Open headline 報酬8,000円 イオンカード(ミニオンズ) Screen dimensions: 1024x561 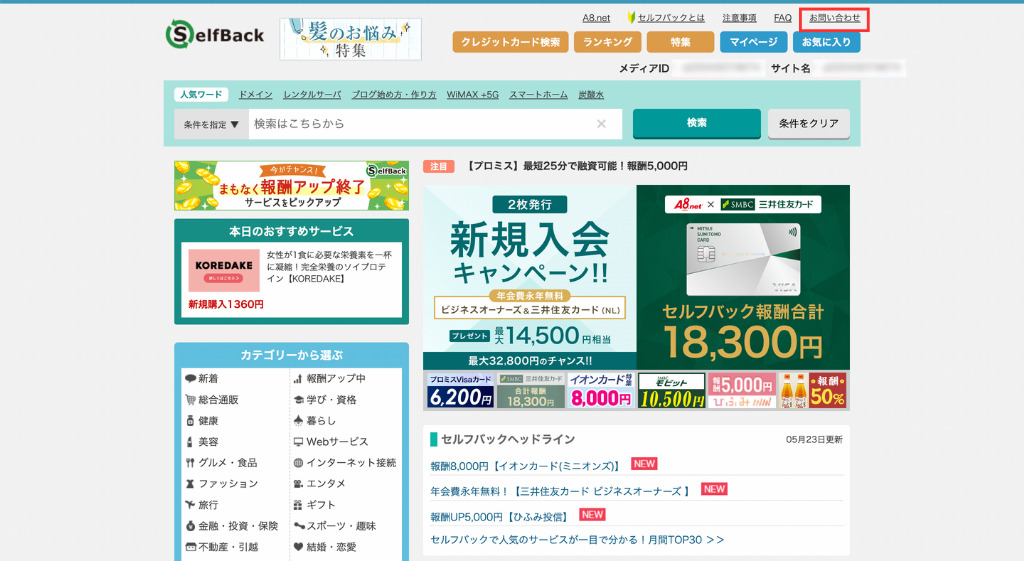point(525,466)
